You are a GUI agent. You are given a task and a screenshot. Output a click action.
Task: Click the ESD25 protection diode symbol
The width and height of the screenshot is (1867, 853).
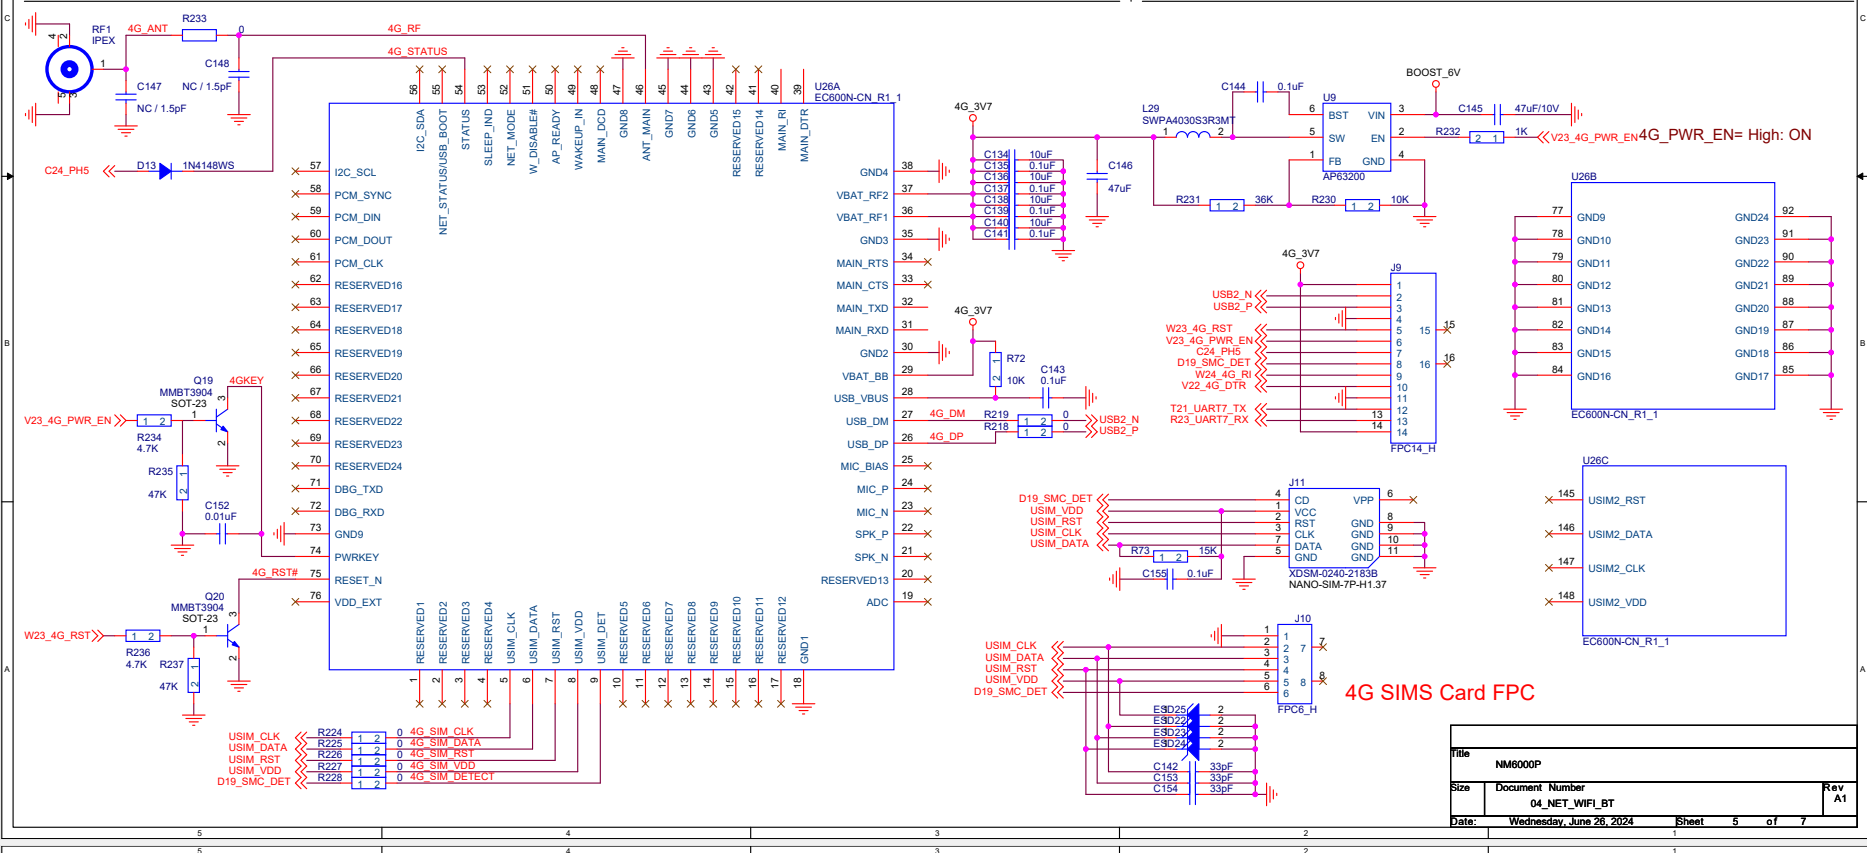click(1191, 710)
